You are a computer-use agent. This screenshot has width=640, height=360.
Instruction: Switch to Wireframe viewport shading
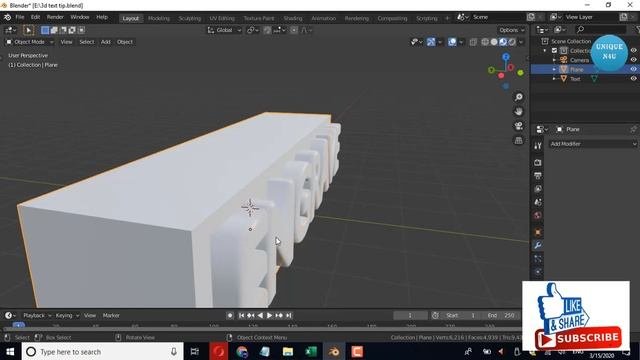pyautogui.click(x=485, y=42)
